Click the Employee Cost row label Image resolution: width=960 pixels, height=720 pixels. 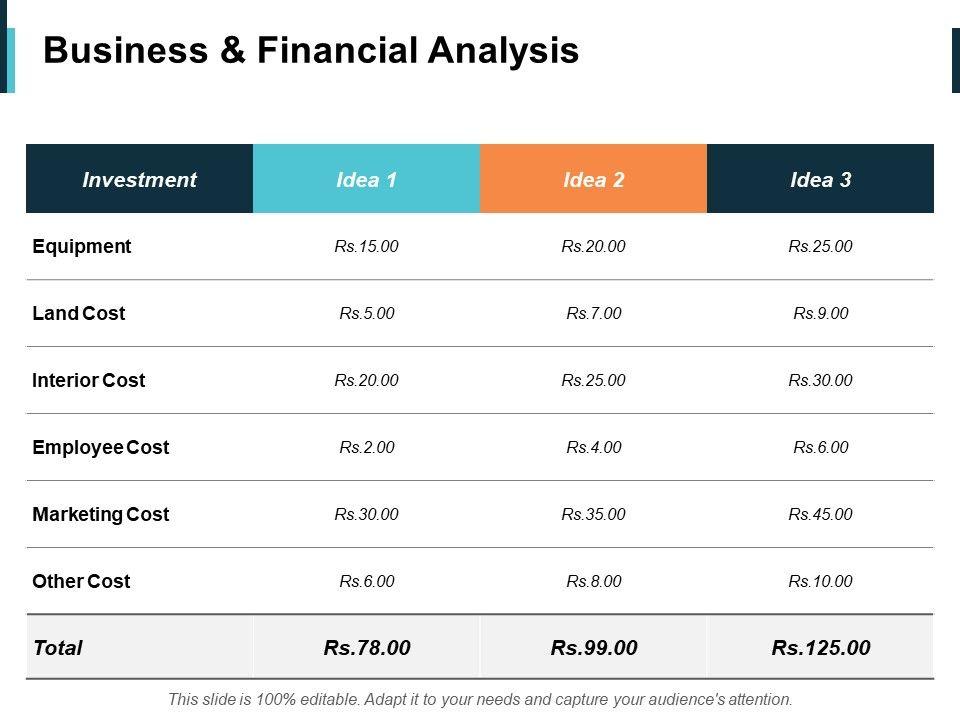[x=101, y=447]
